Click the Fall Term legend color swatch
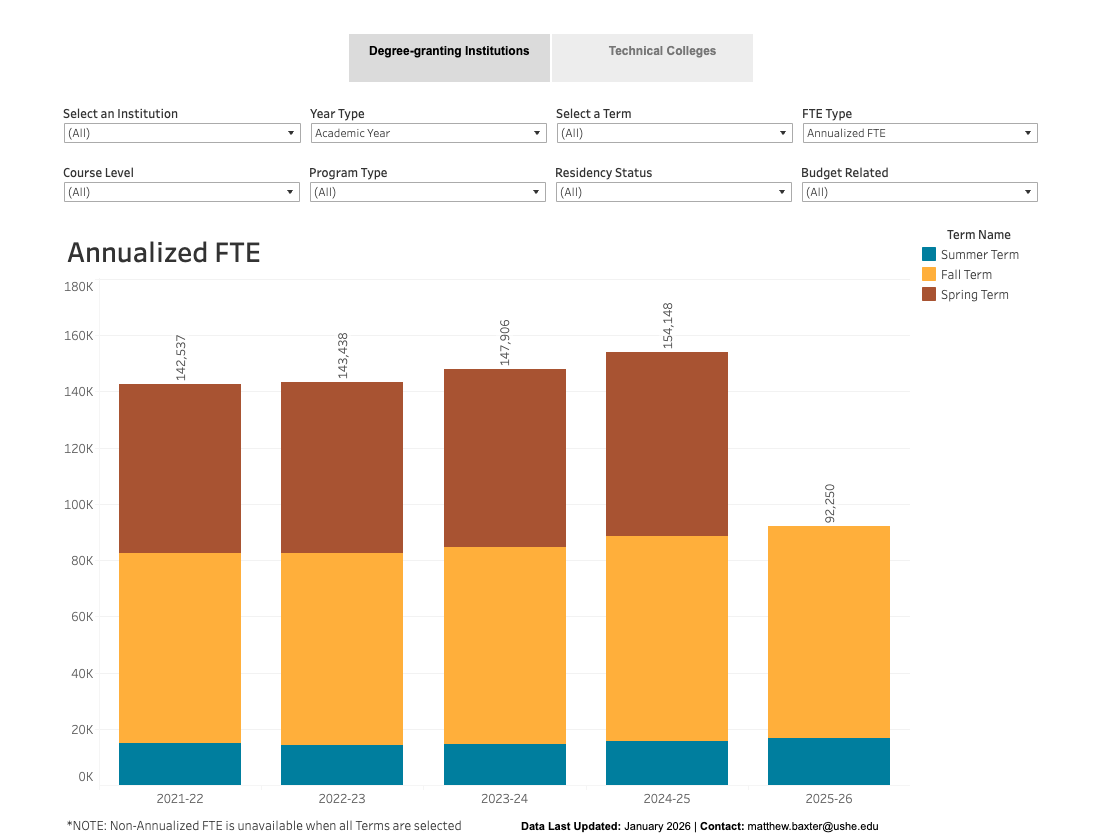 click(929, 275)
